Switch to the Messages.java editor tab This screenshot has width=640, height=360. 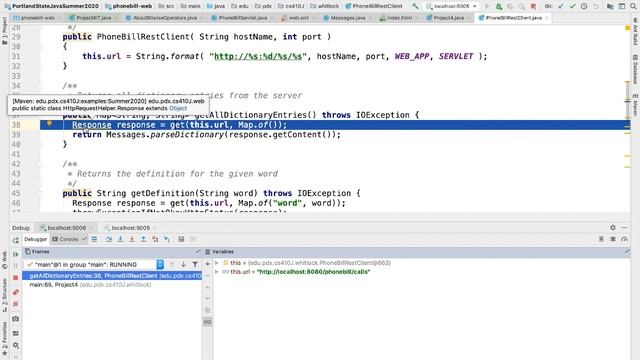click(348, 18)
